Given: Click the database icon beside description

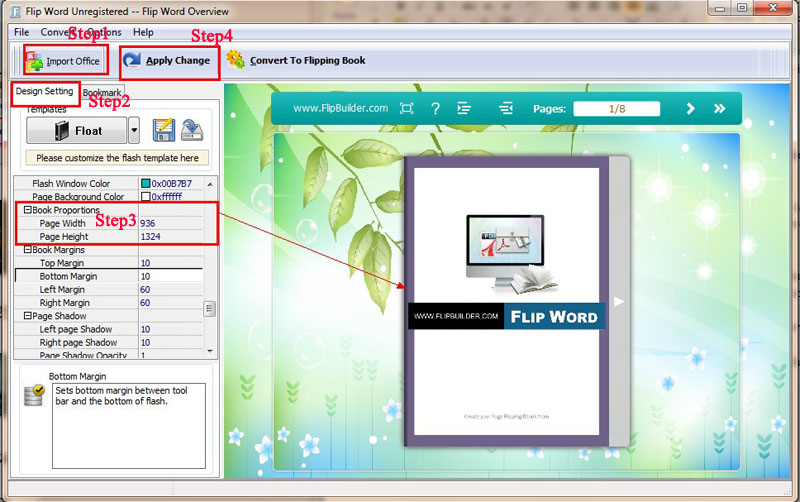Looking at the screenshot, I should [34, 395].
